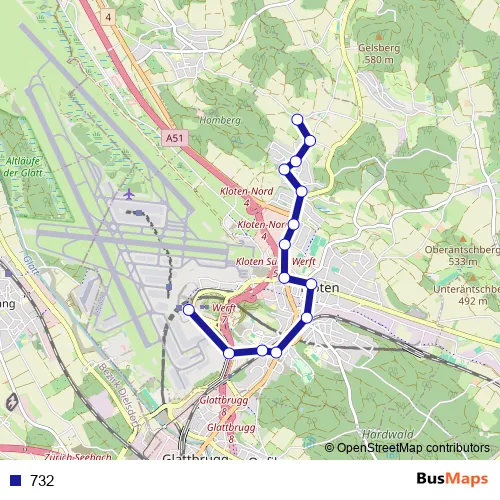Click the Bezirk Dielsdorf boundary label
This screenshot has width=500, height=500.
click(119, 395)
